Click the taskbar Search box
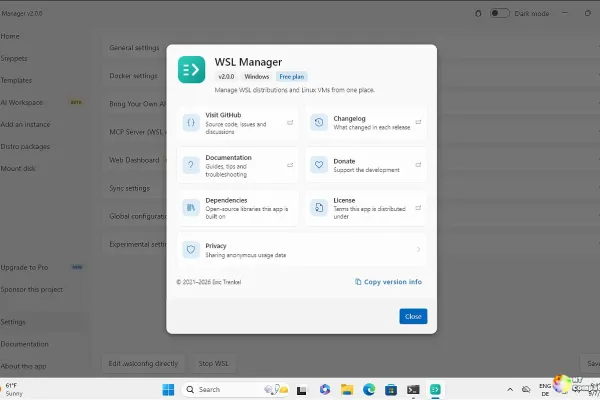This screenshot has height=400, width=600. click(235, 390)
